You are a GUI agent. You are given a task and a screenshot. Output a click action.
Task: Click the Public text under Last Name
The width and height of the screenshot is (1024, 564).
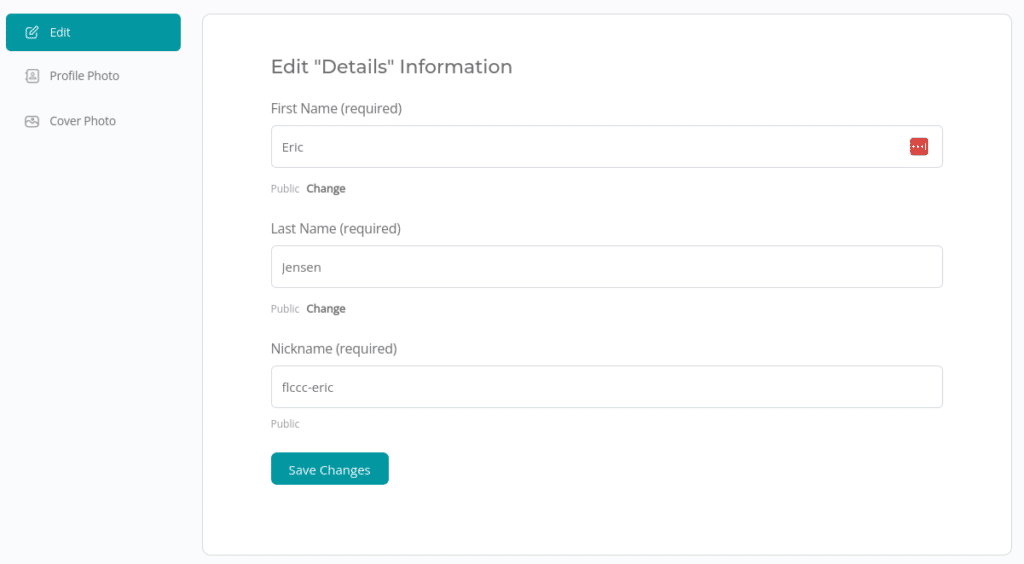tap(285, 309)
